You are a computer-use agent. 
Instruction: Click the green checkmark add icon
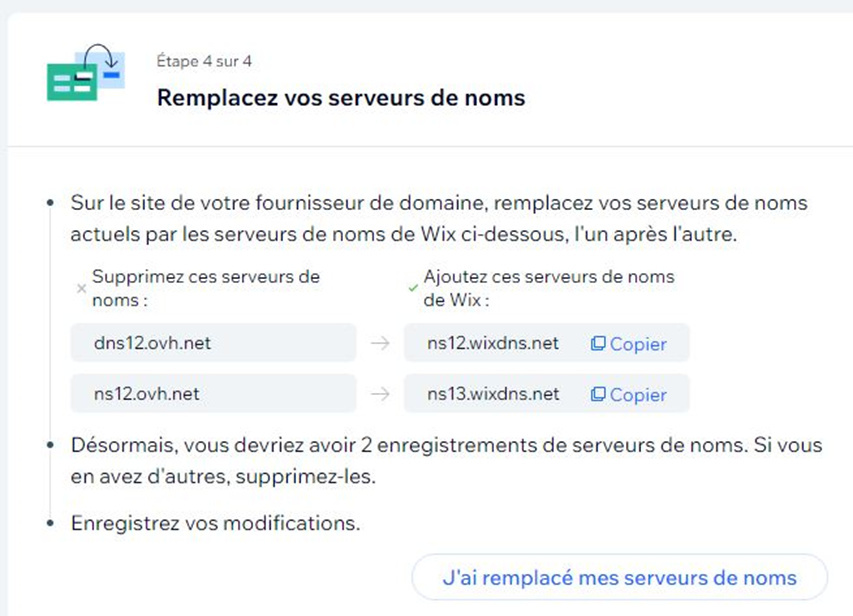tap(413, 288)
